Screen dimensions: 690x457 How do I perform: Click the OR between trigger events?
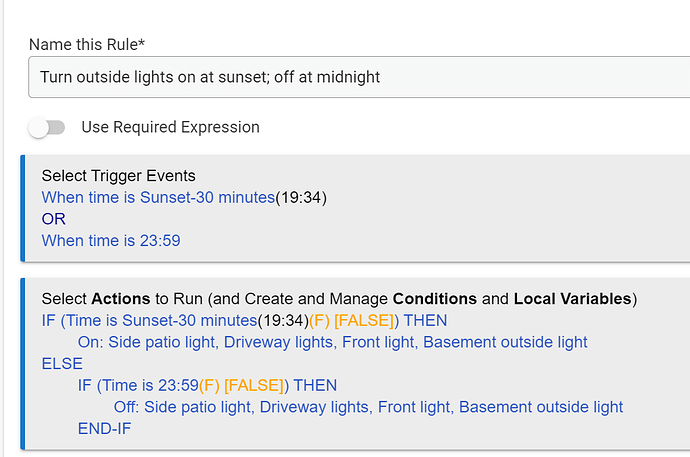(53, 218)
